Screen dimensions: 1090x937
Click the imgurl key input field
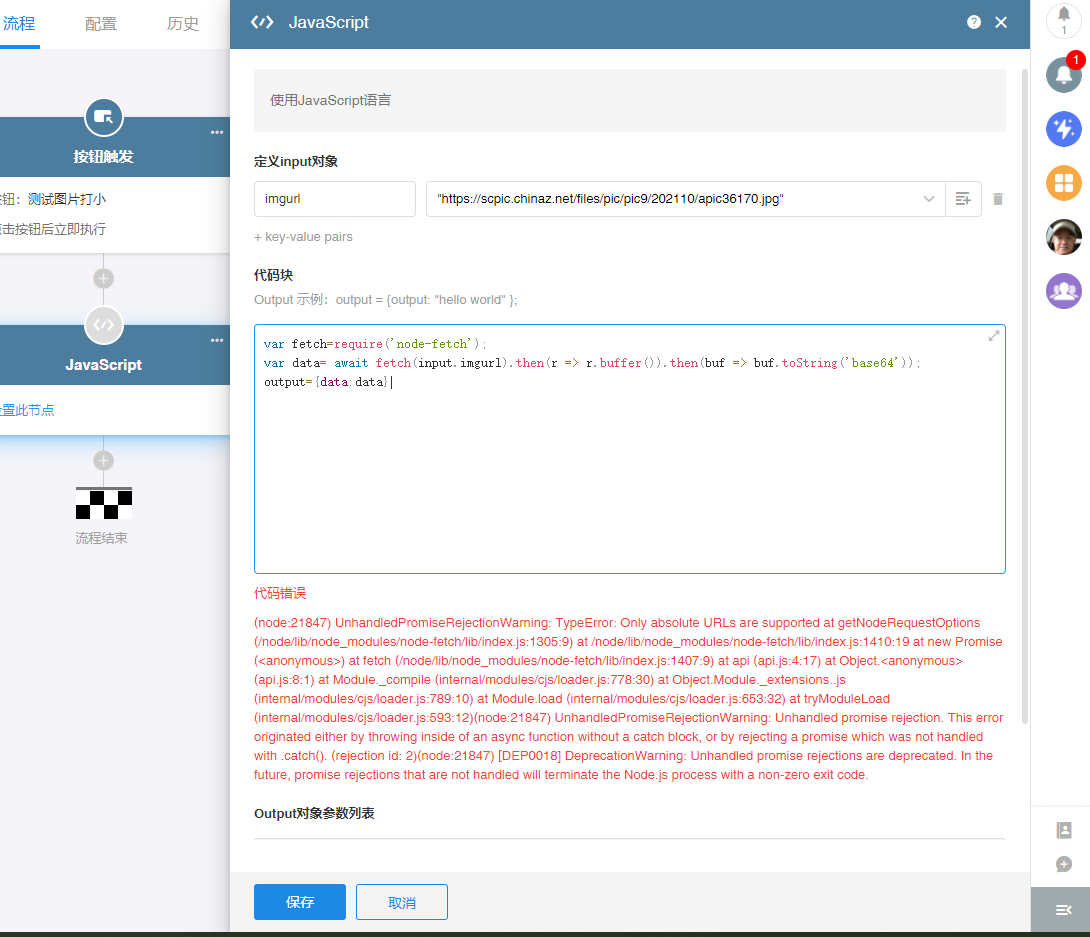point(334,199)
